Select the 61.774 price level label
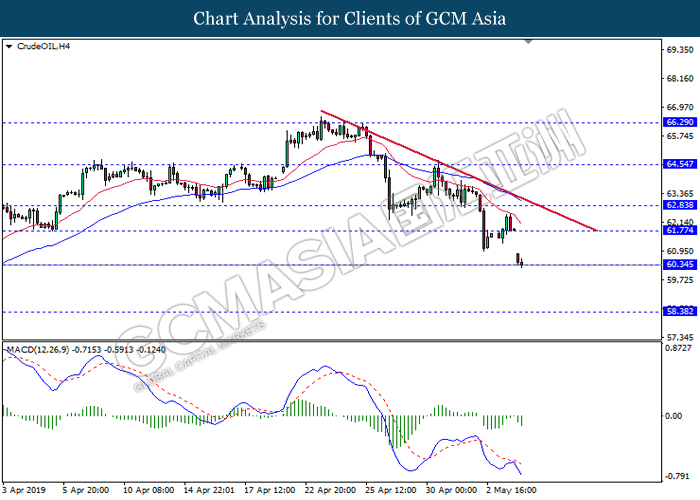This screenshot has height=500, width=700. point(680,230)
